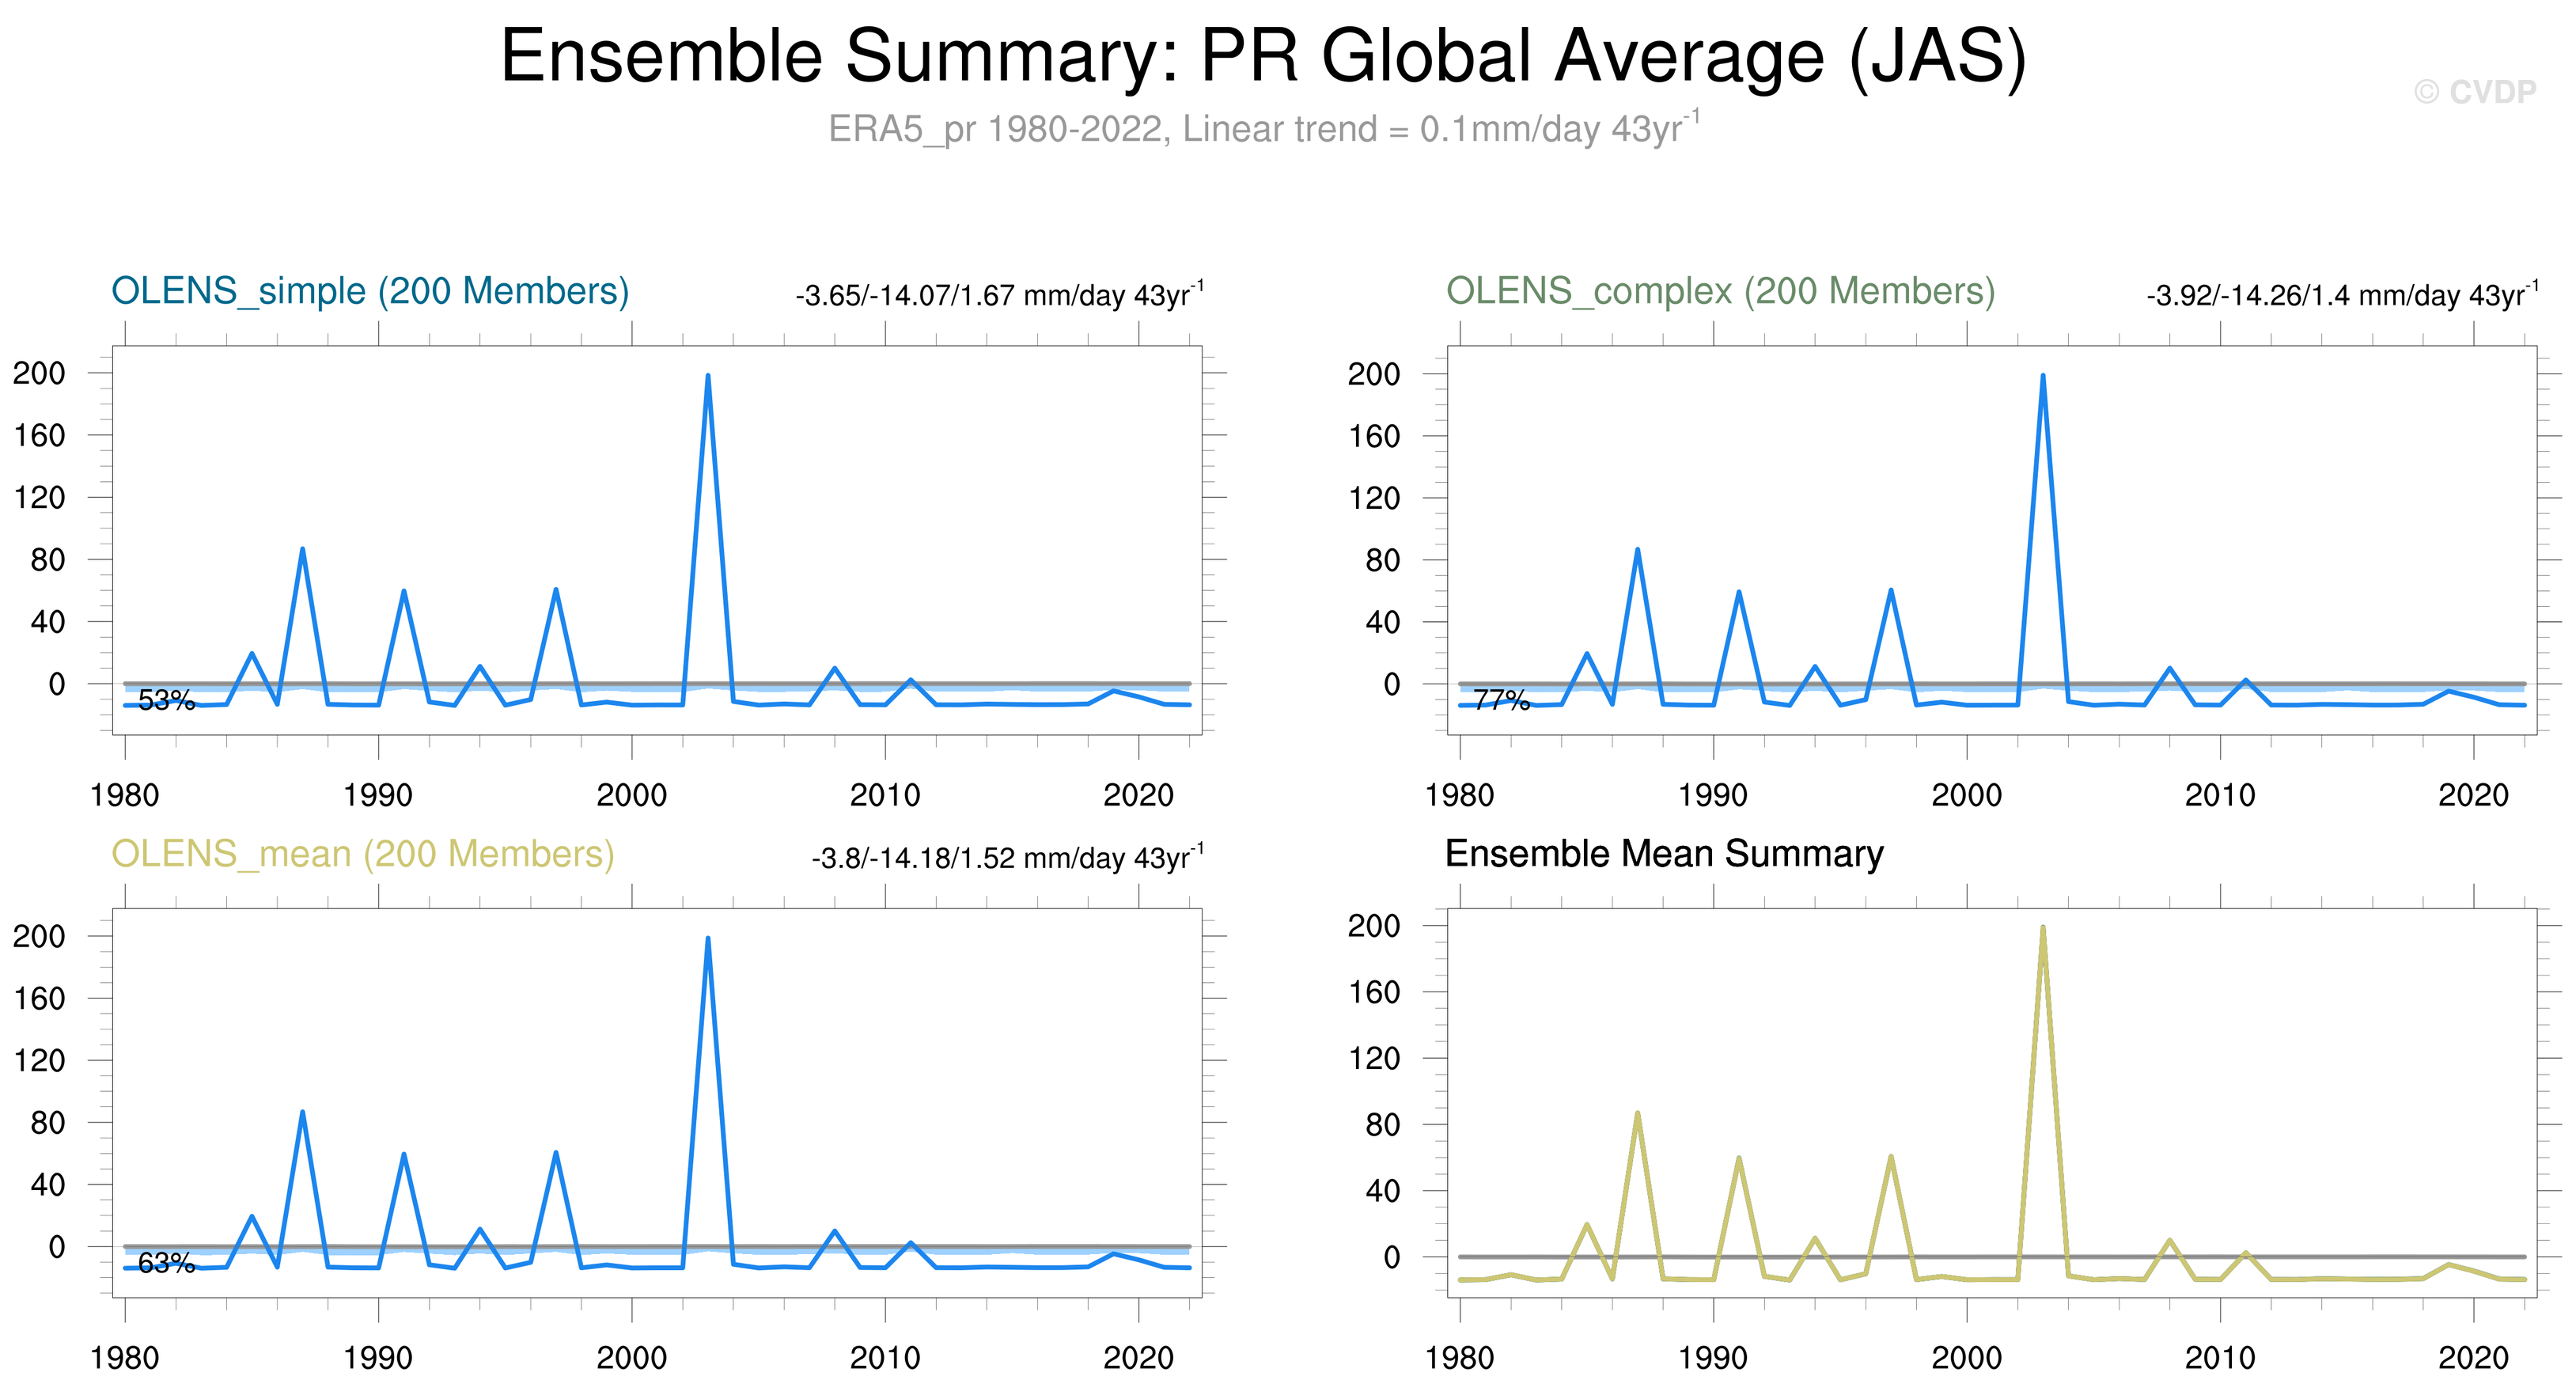Click the 1990 x-axis label under OLENS_complex
The image size is (2576, 1395).
coord(1712,796)
